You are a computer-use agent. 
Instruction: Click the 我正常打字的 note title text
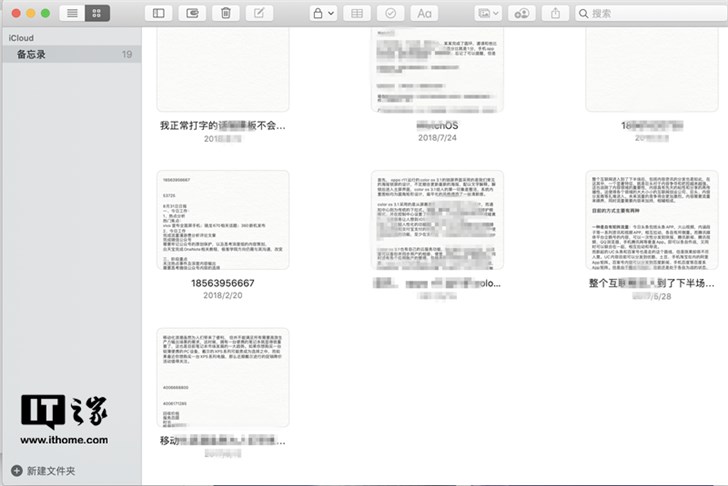tap(223, 126)
